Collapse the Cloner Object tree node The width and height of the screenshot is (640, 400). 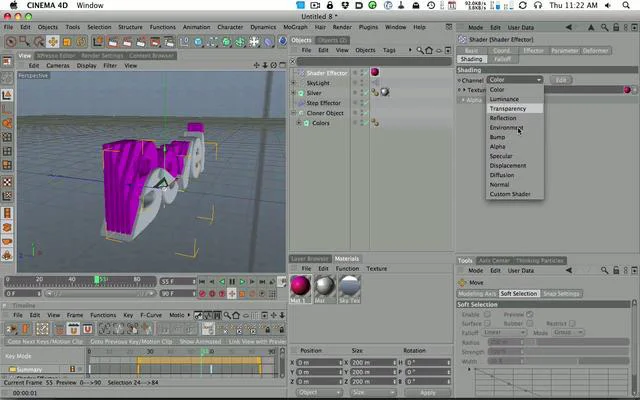coord(293,113)
